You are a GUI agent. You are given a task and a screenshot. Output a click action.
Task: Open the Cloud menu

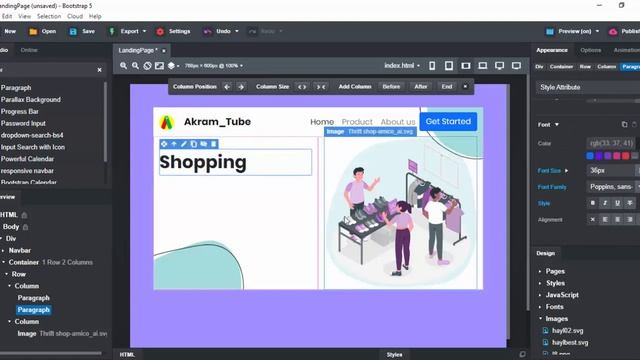click(x=75, y=16)
